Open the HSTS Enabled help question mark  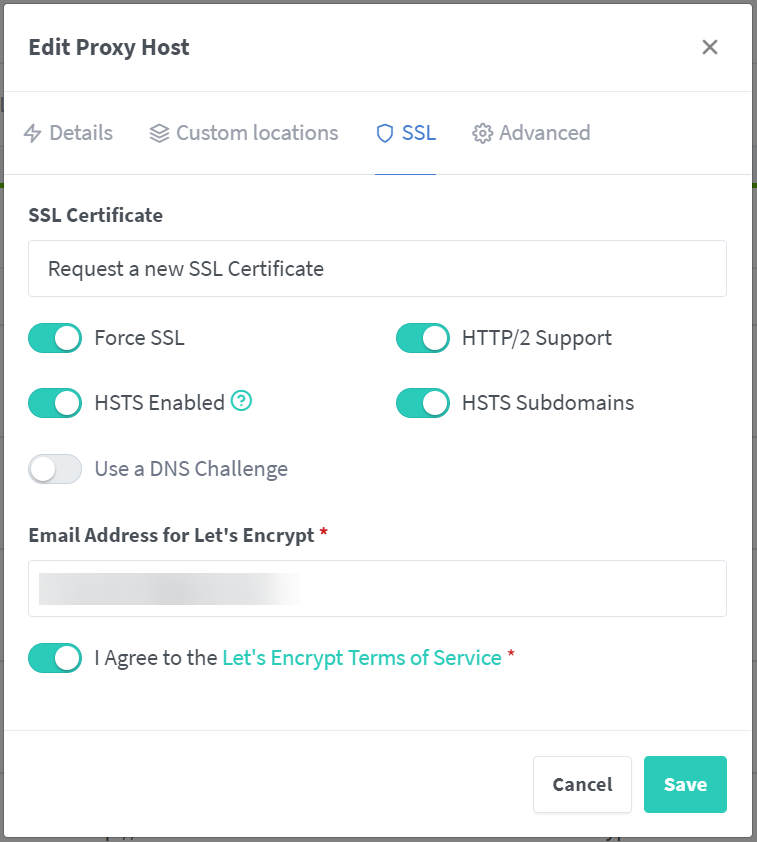click(x=241, y=402)
